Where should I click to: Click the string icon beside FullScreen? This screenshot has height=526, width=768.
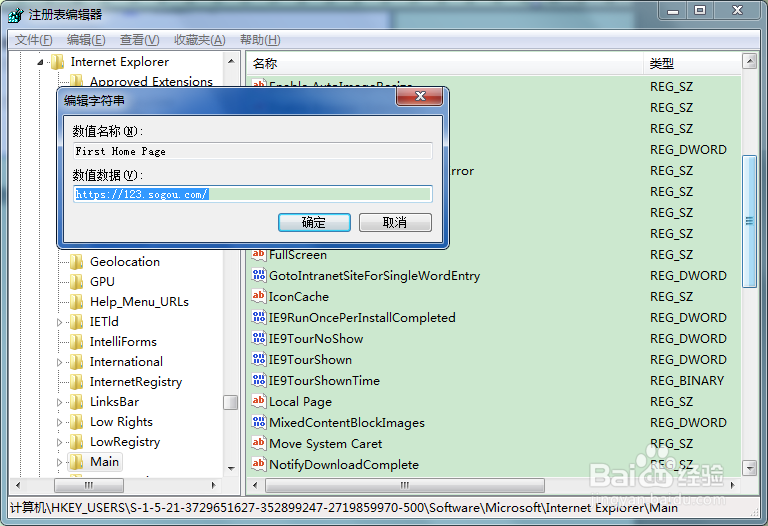[259, 255]
